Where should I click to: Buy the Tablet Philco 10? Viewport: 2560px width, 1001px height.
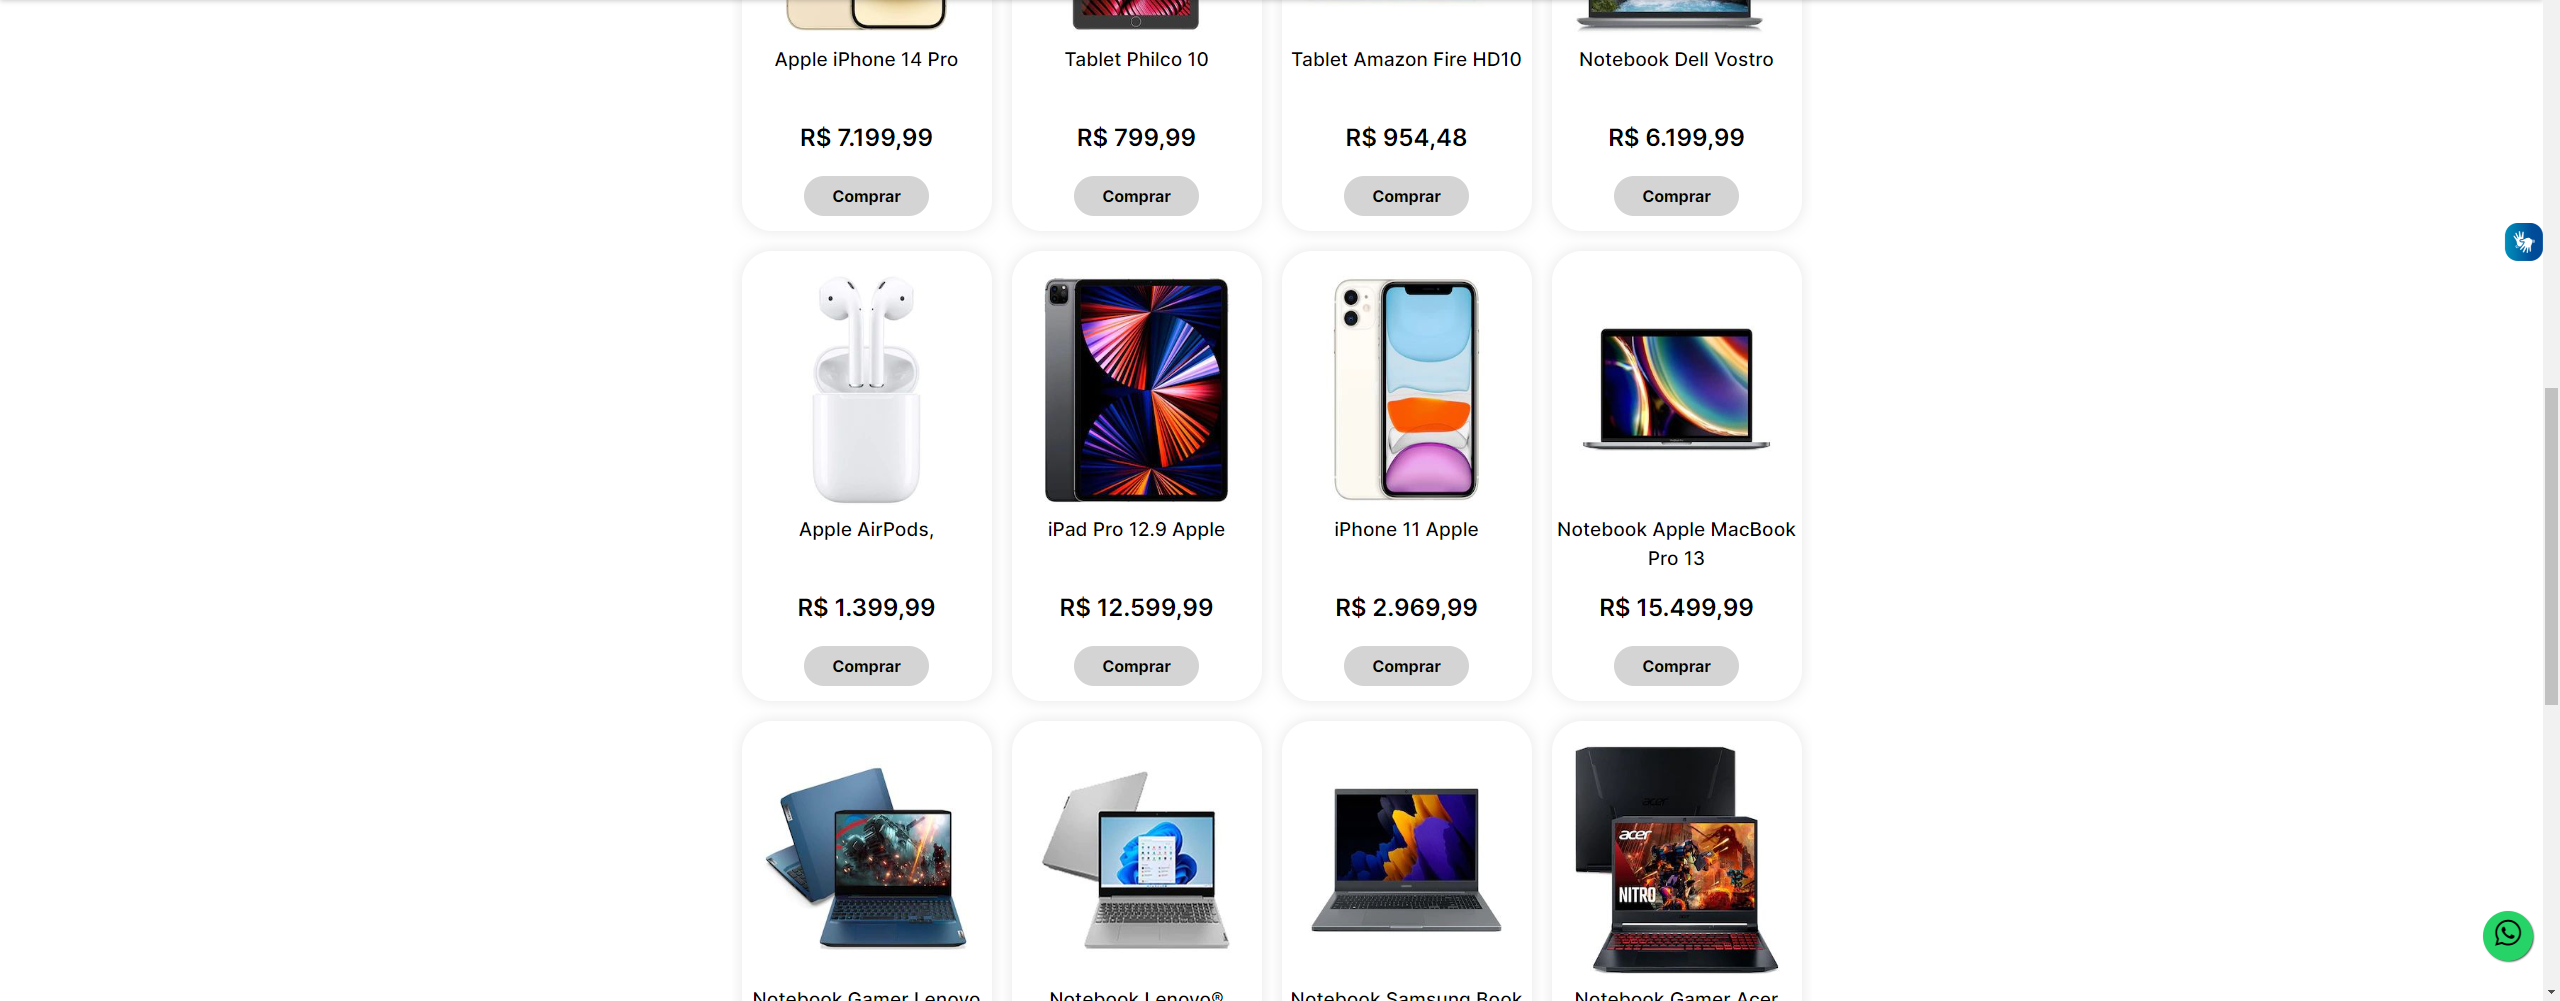click(x=1136, y=196)
